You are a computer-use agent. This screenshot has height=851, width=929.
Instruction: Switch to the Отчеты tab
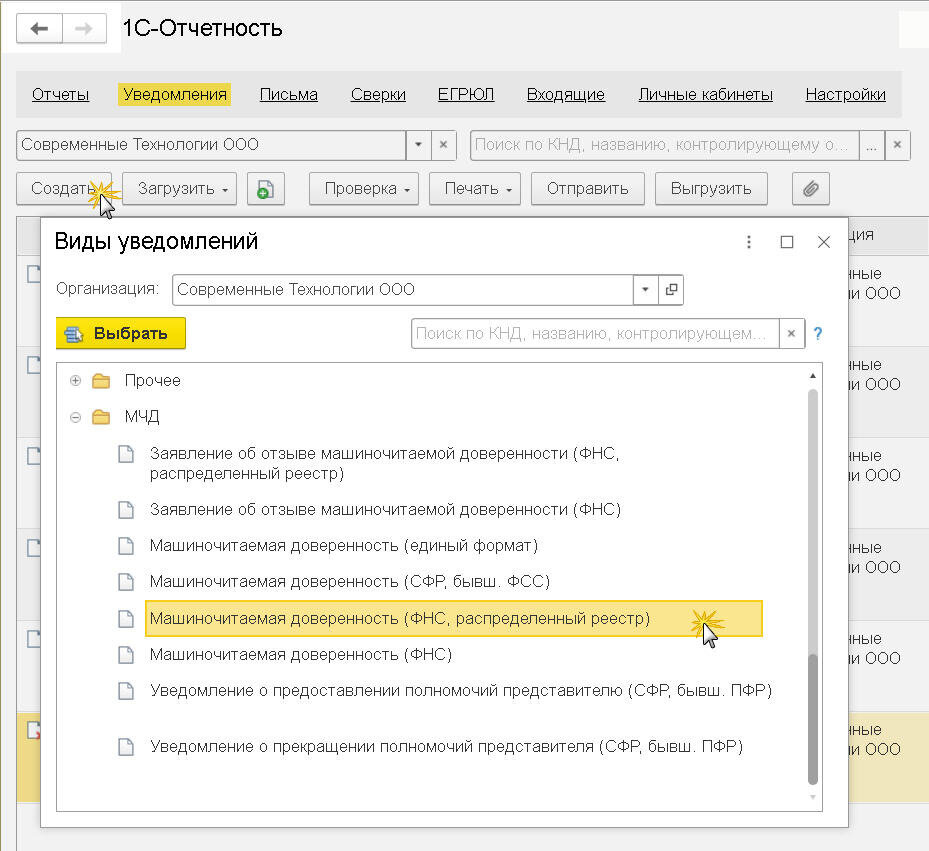60,95
